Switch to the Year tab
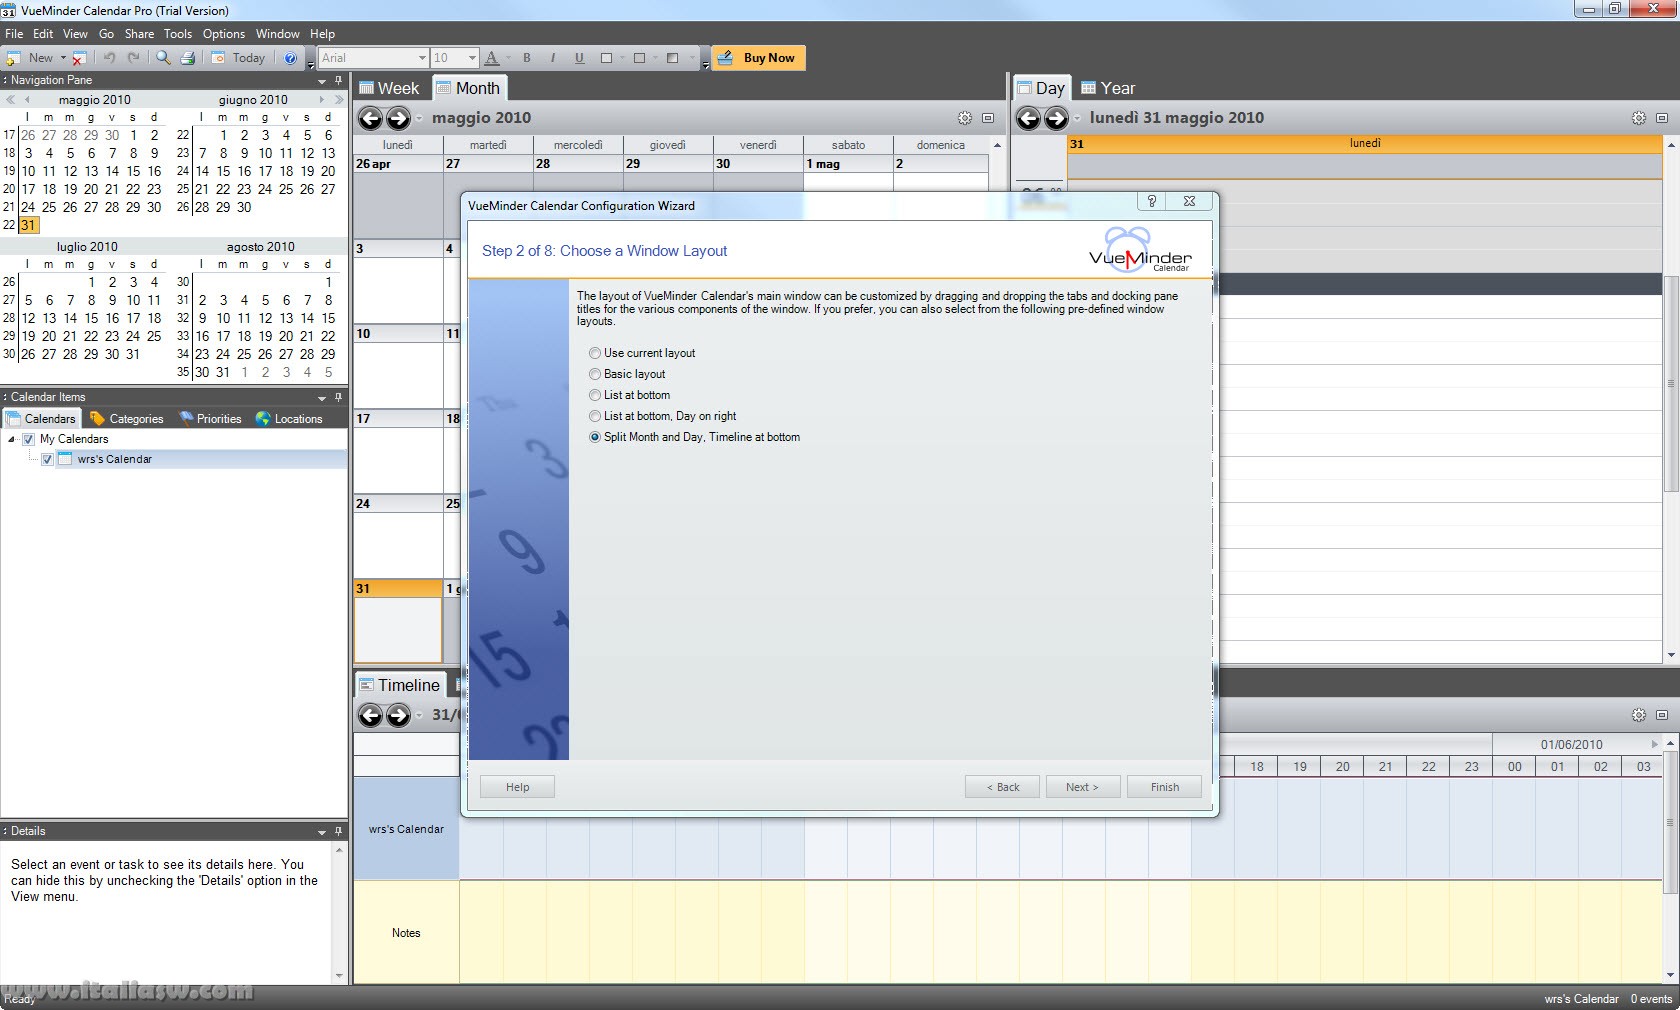Viewport: 1680px width, 1010px height. [1108, 88]
